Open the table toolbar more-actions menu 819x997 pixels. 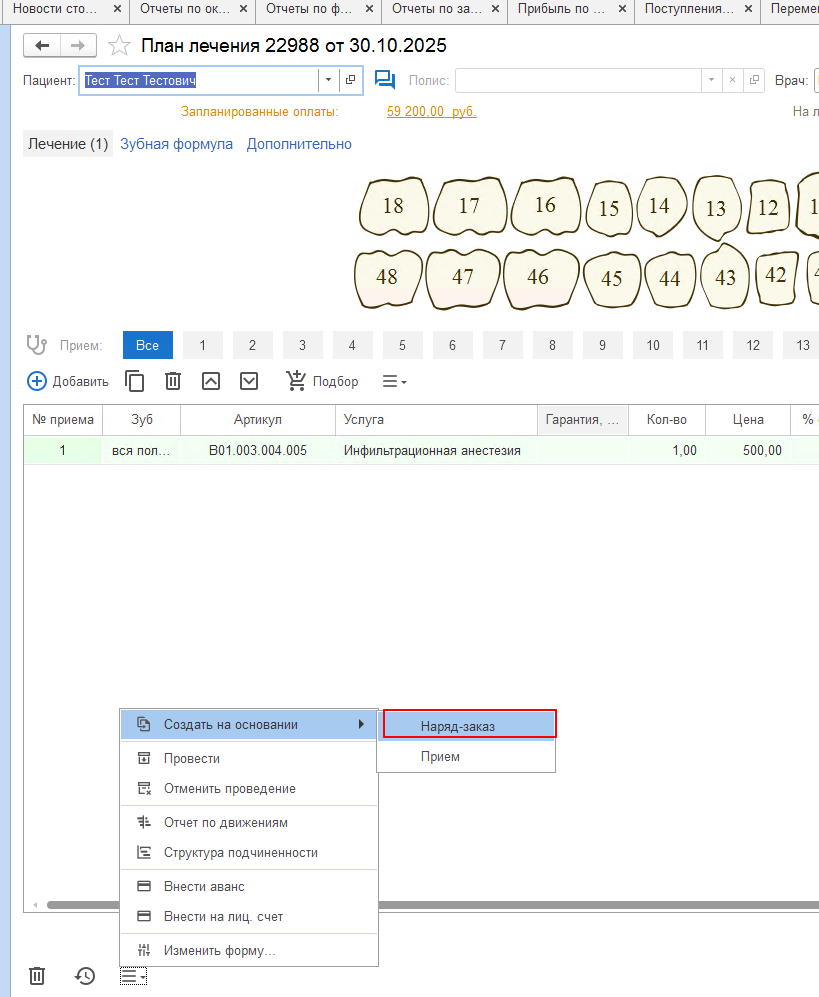point(394,382)
